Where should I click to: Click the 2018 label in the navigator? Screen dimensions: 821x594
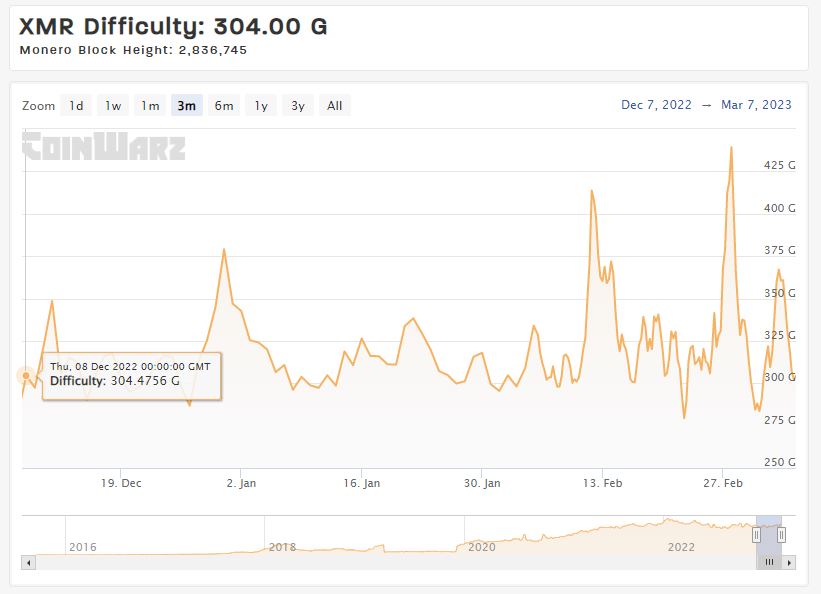point(282,547)
